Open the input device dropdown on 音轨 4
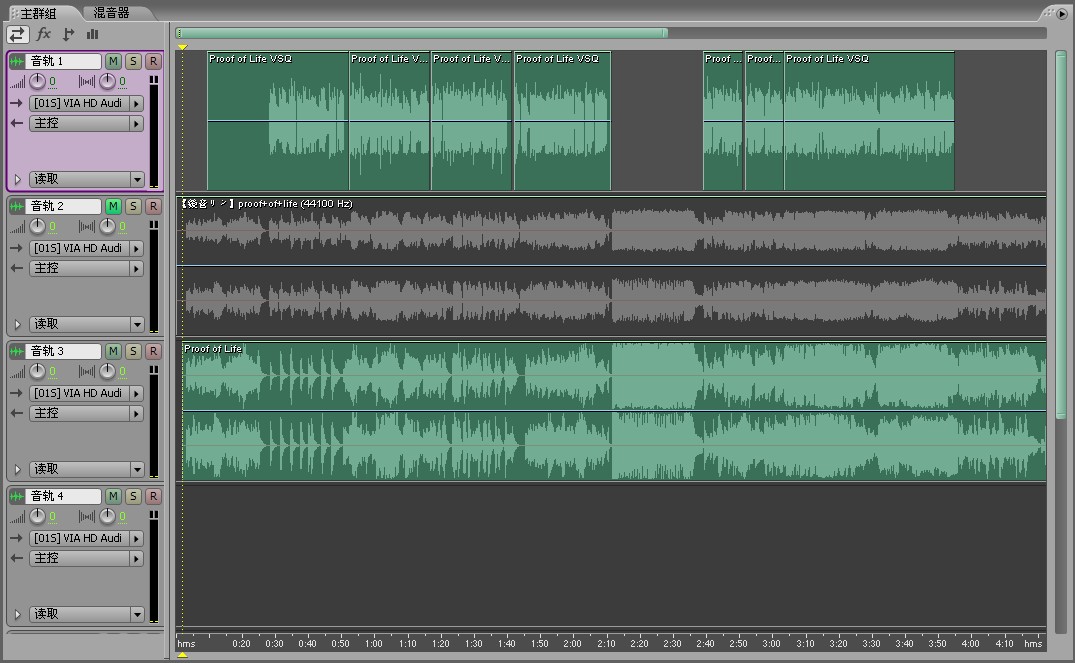The height and width of the screenshot is (663, 1075). click(86, 539)
